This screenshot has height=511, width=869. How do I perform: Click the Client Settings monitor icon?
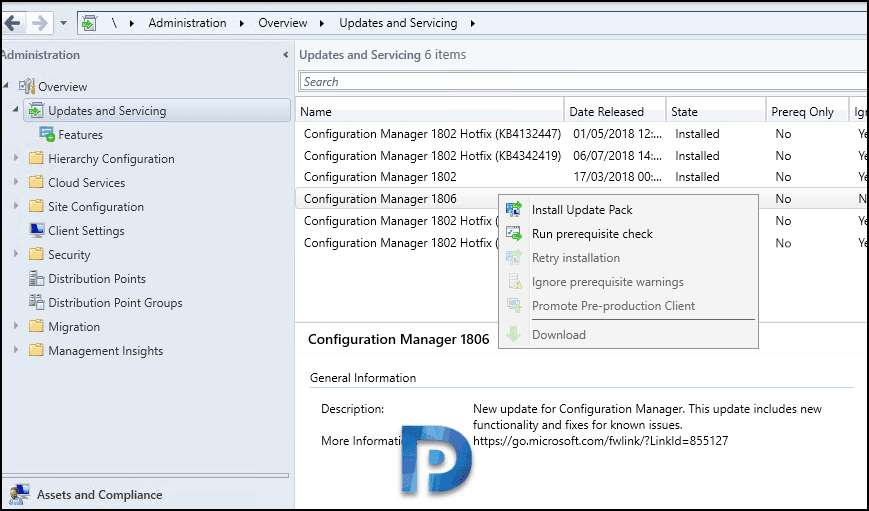(x=37, y=230)
